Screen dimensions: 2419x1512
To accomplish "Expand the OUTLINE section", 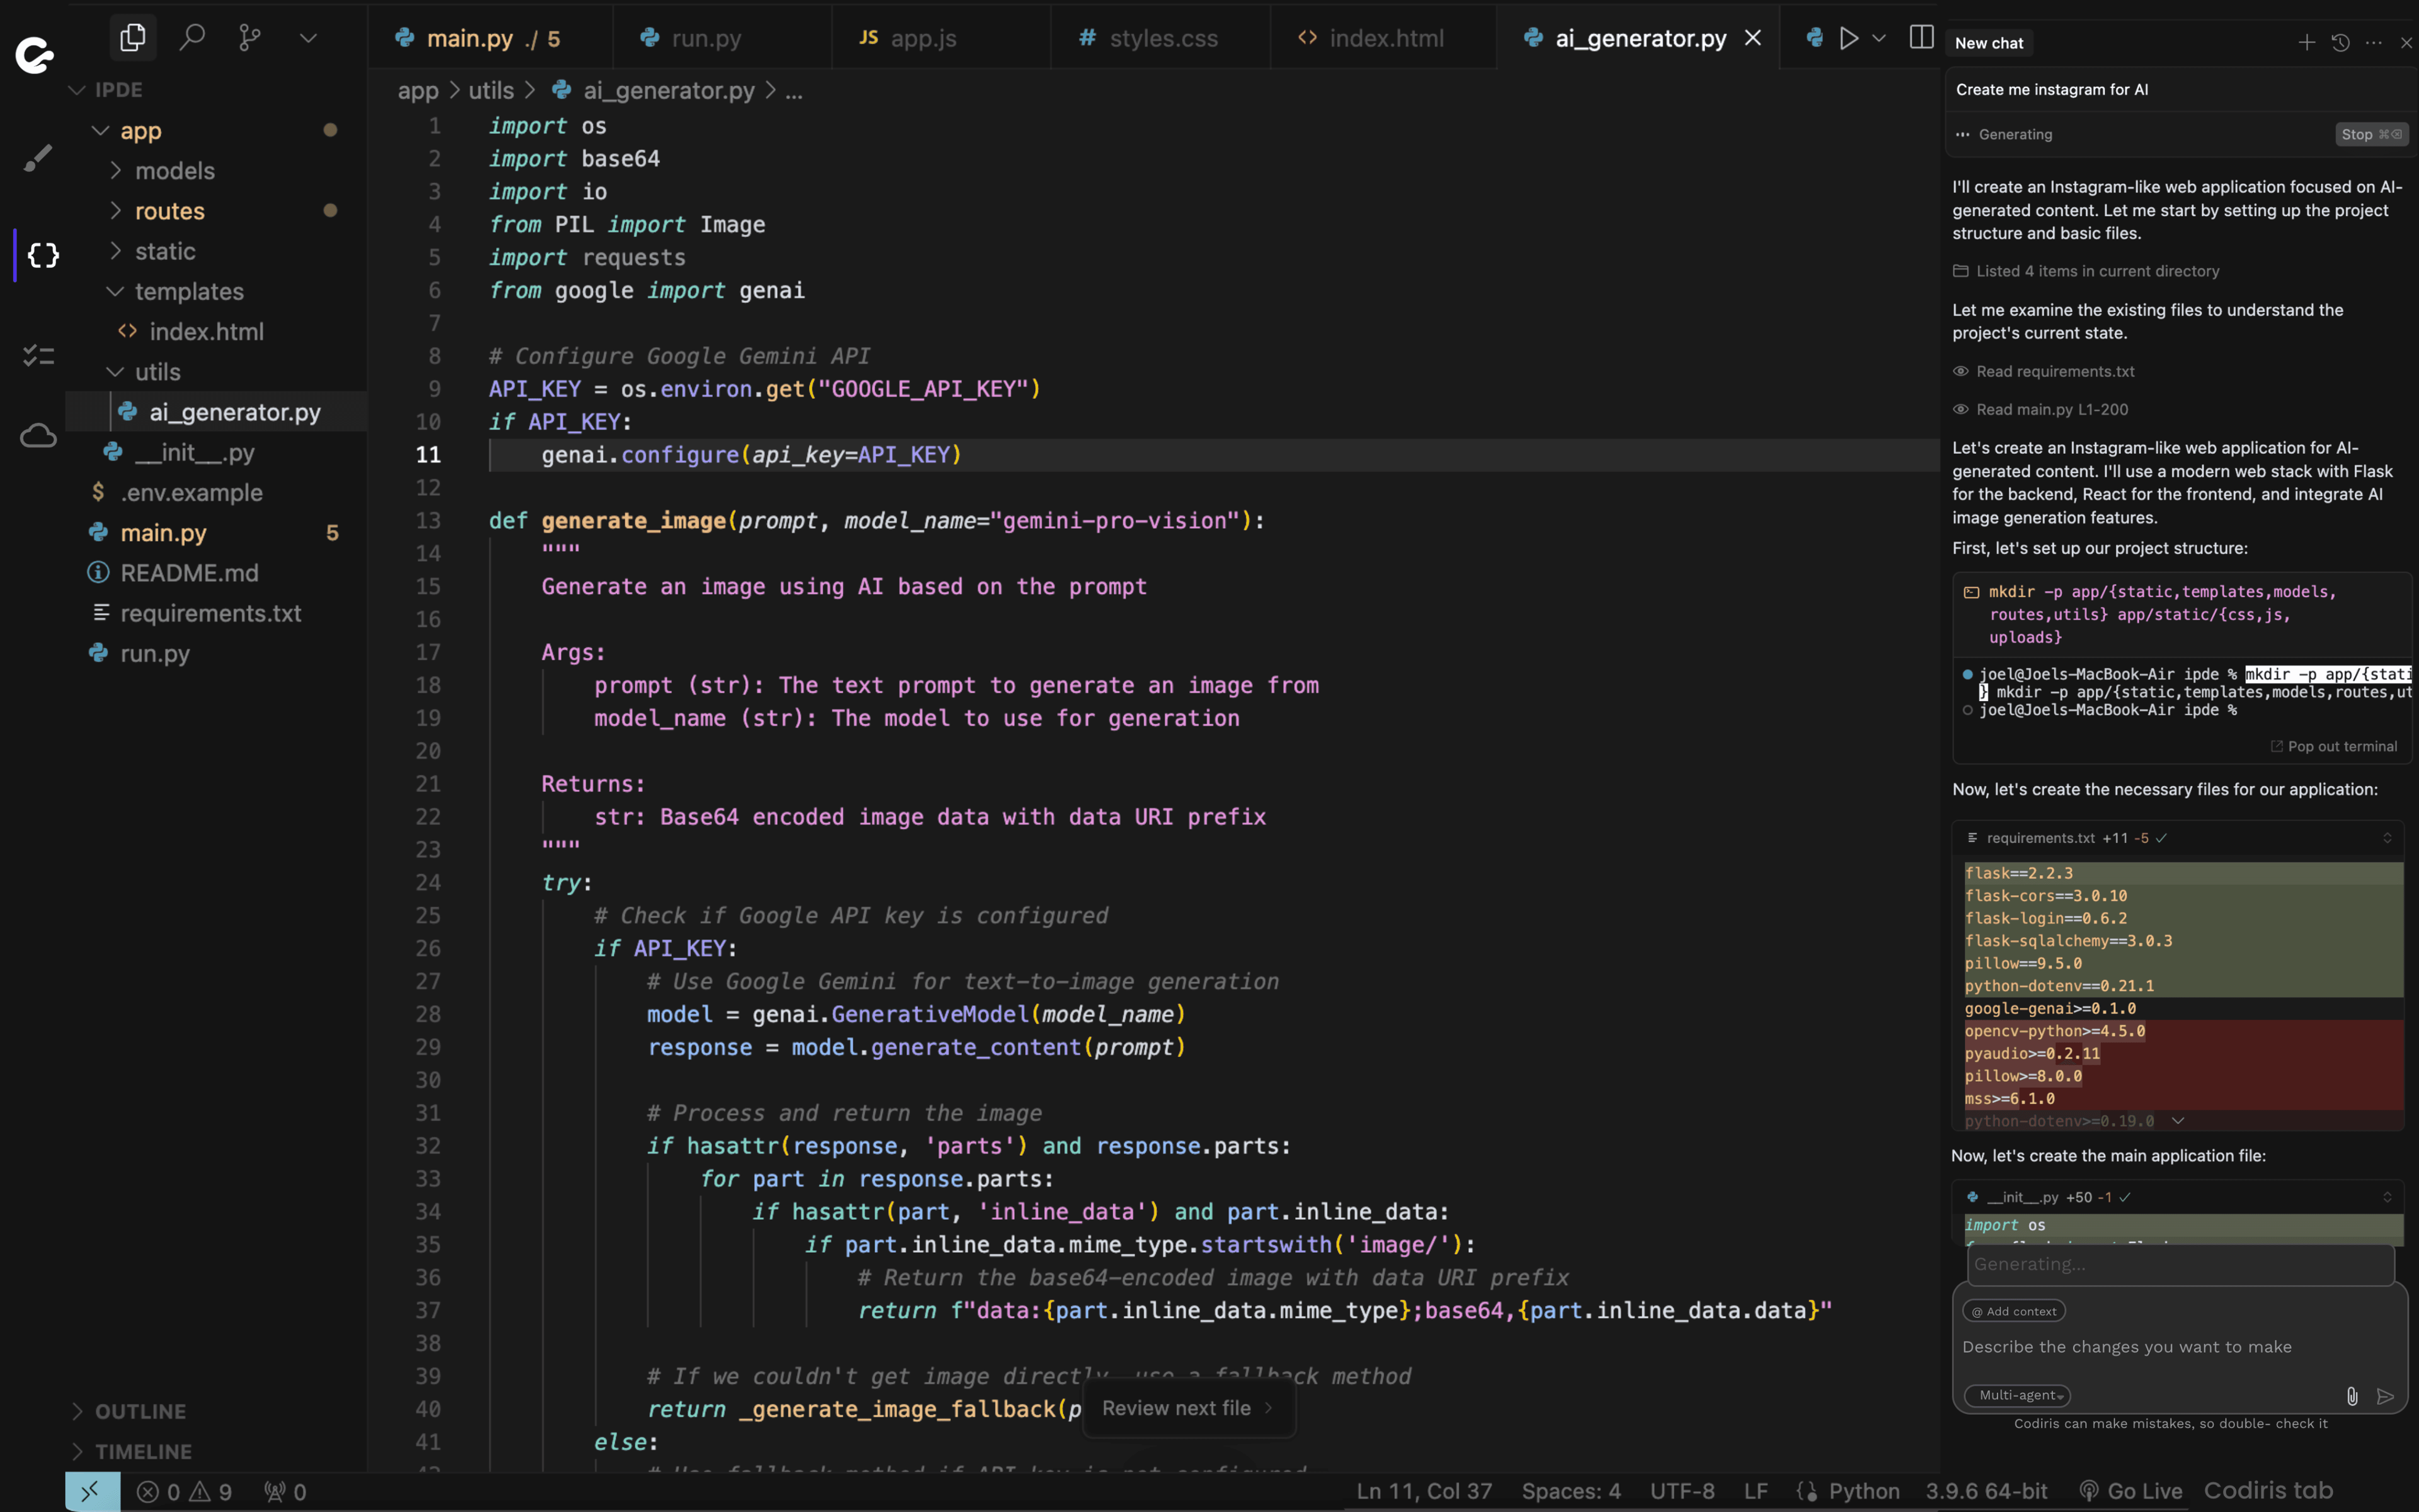I will coord(140,1411).
